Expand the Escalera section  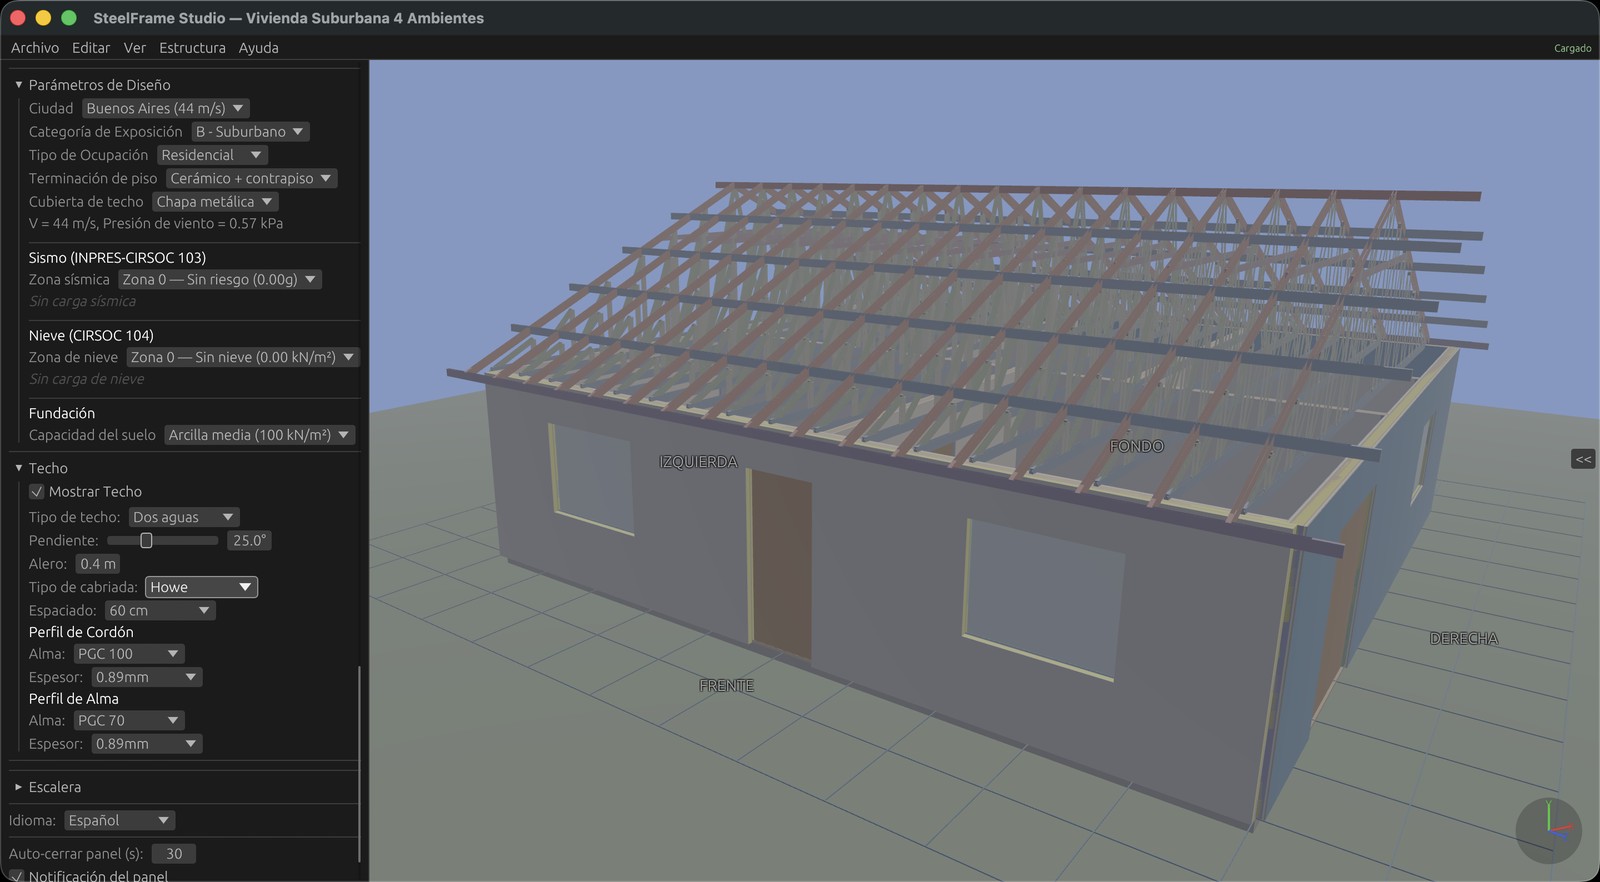[x=19, y=787]
